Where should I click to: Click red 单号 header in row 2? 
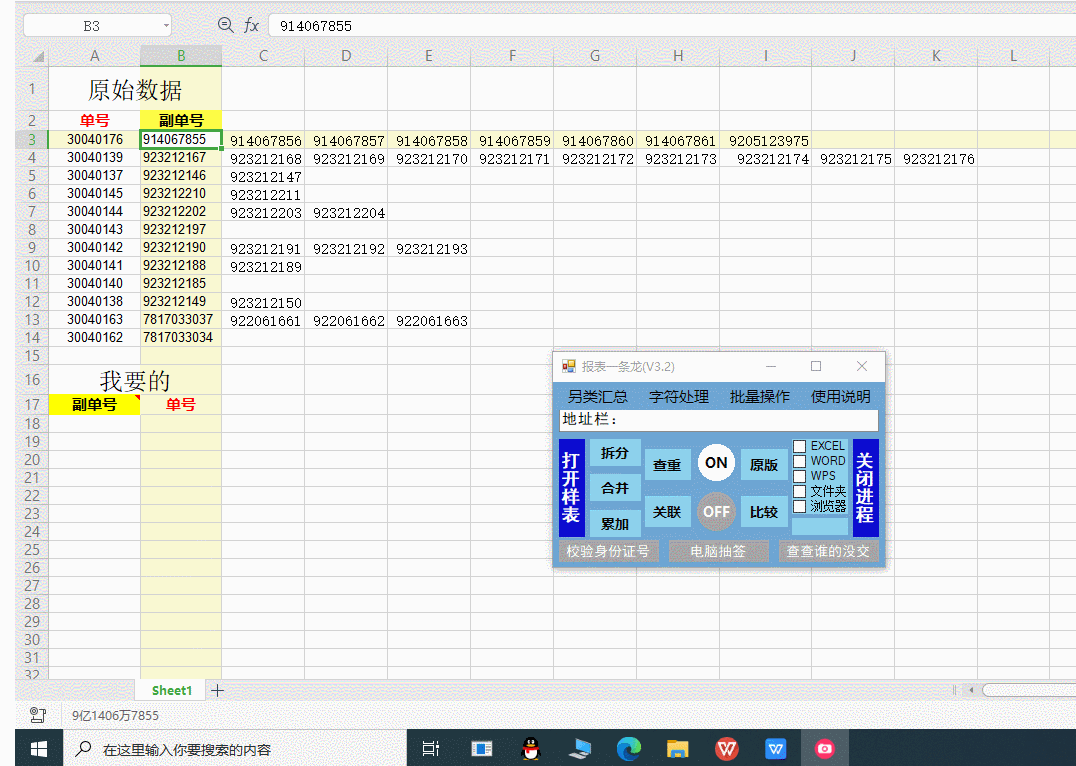pos(95,121)
